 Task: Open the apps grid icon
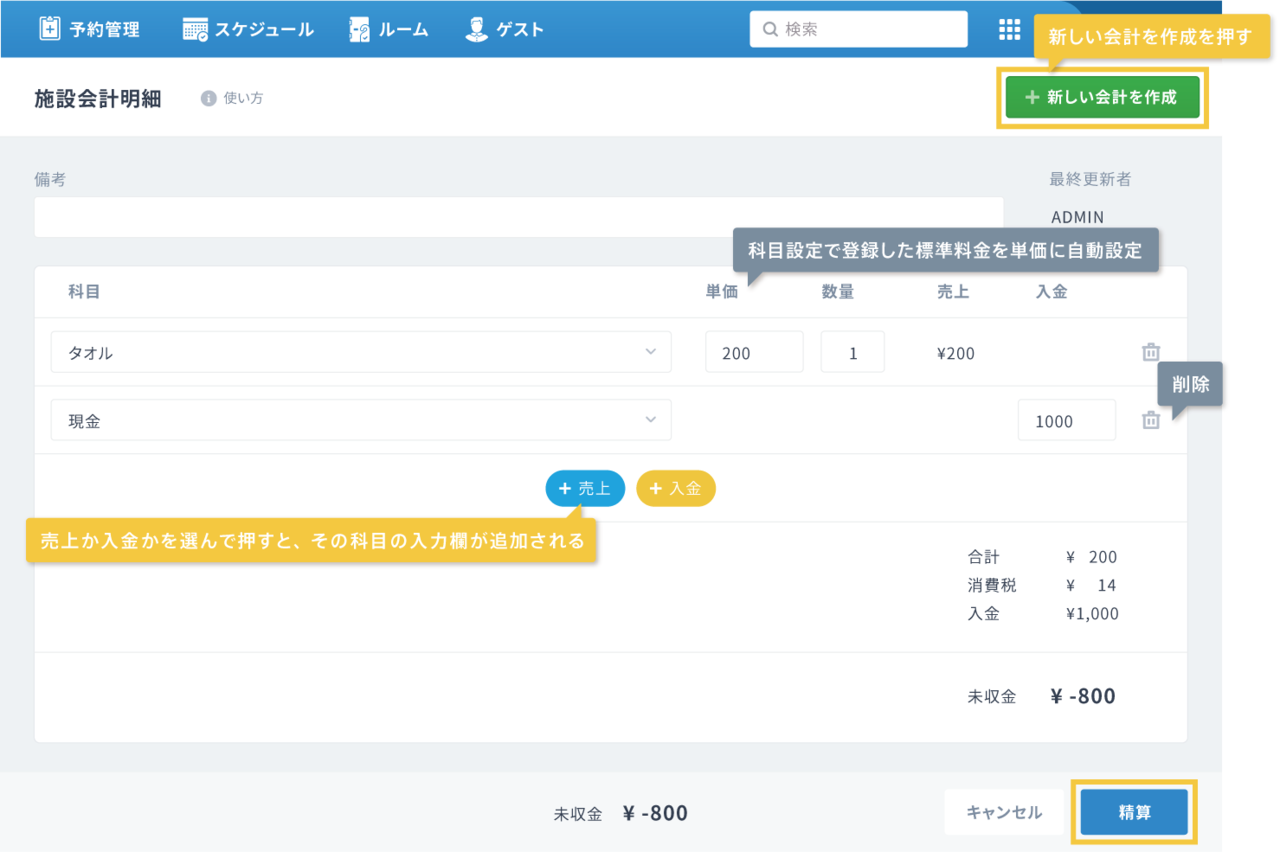point(1009,29)
